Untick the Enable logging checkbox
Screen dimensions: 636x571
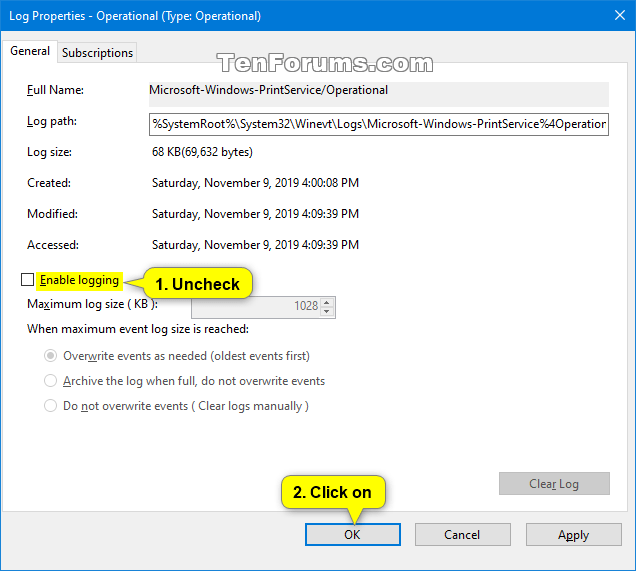click(27, 279)
